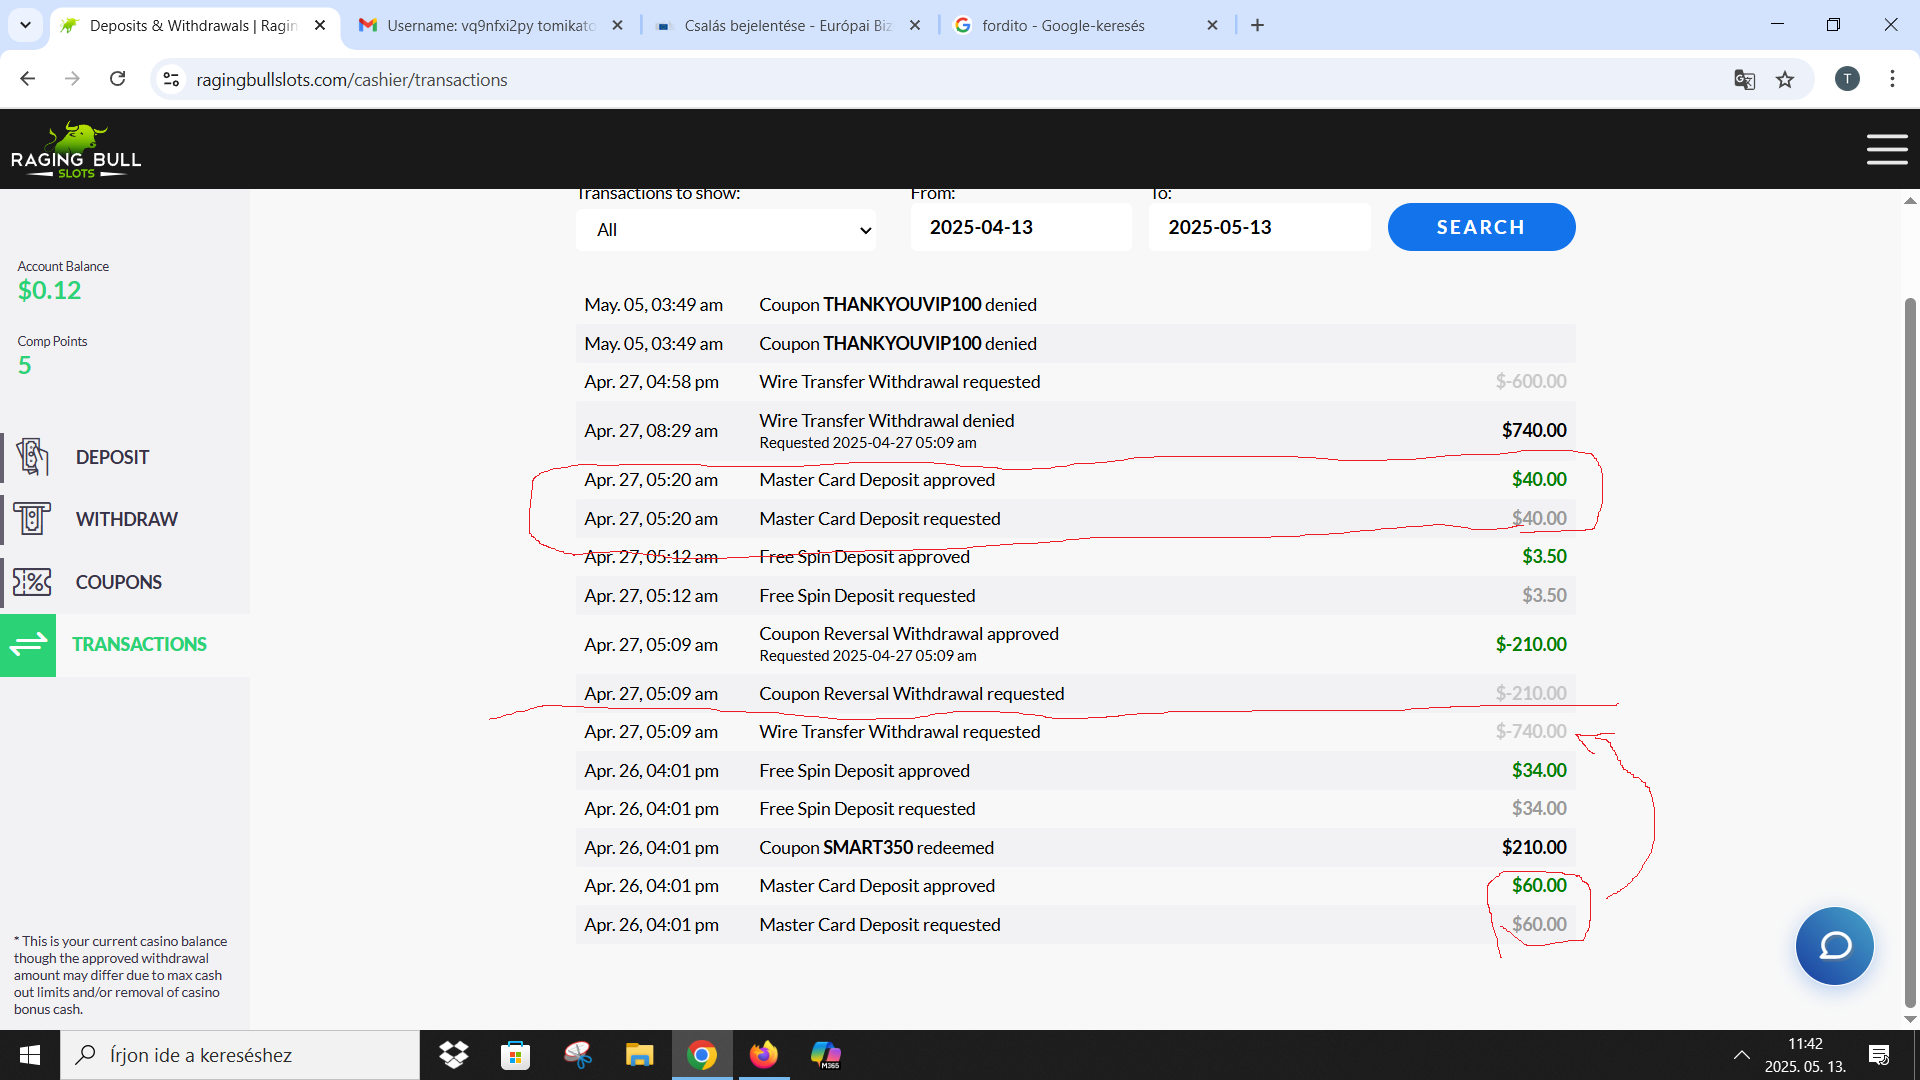Open the Raging Bull Slots logo homepage
This screenshot has width=1920, height=1080.
point(76,150)
